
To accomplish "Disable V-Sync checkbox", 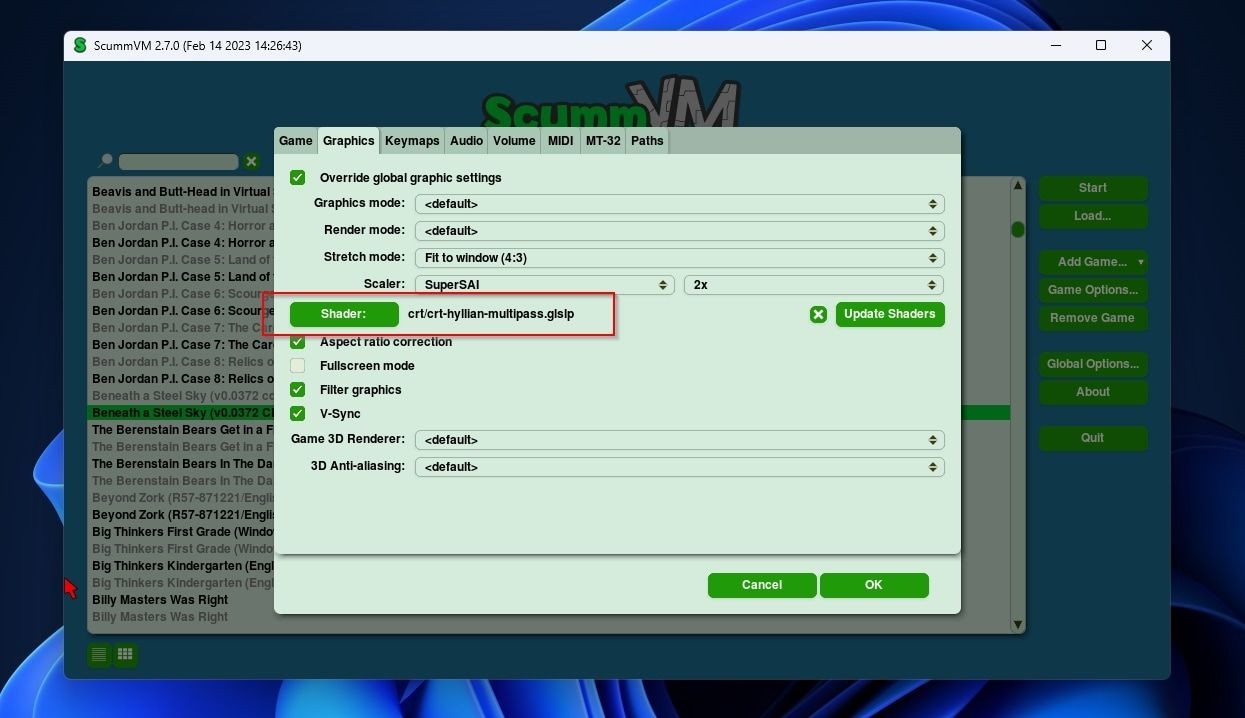I will tap(298, 414).
